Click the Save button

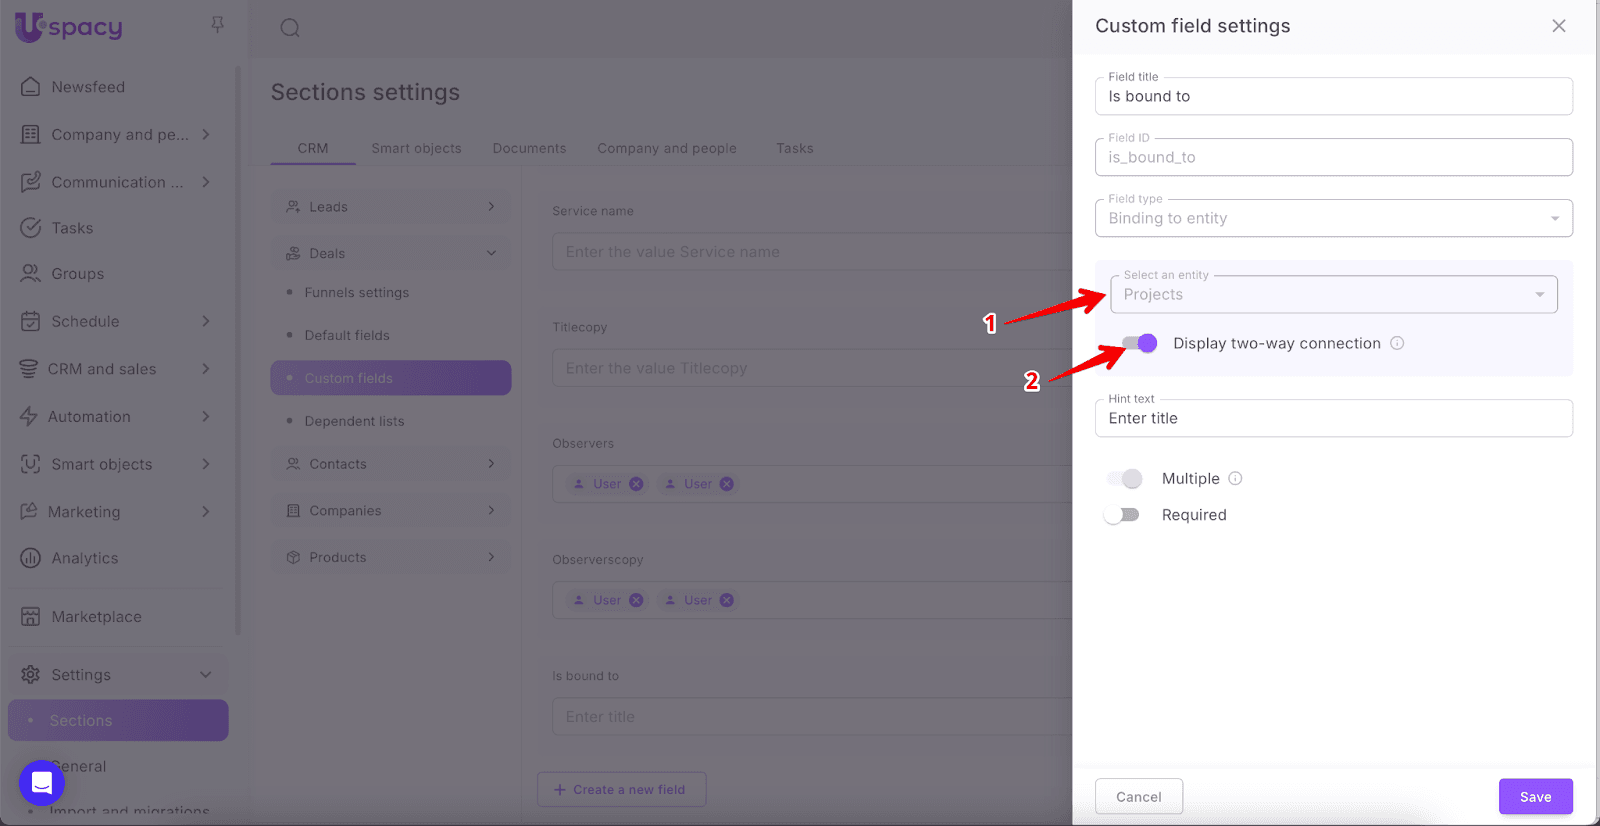[1535, 797]
